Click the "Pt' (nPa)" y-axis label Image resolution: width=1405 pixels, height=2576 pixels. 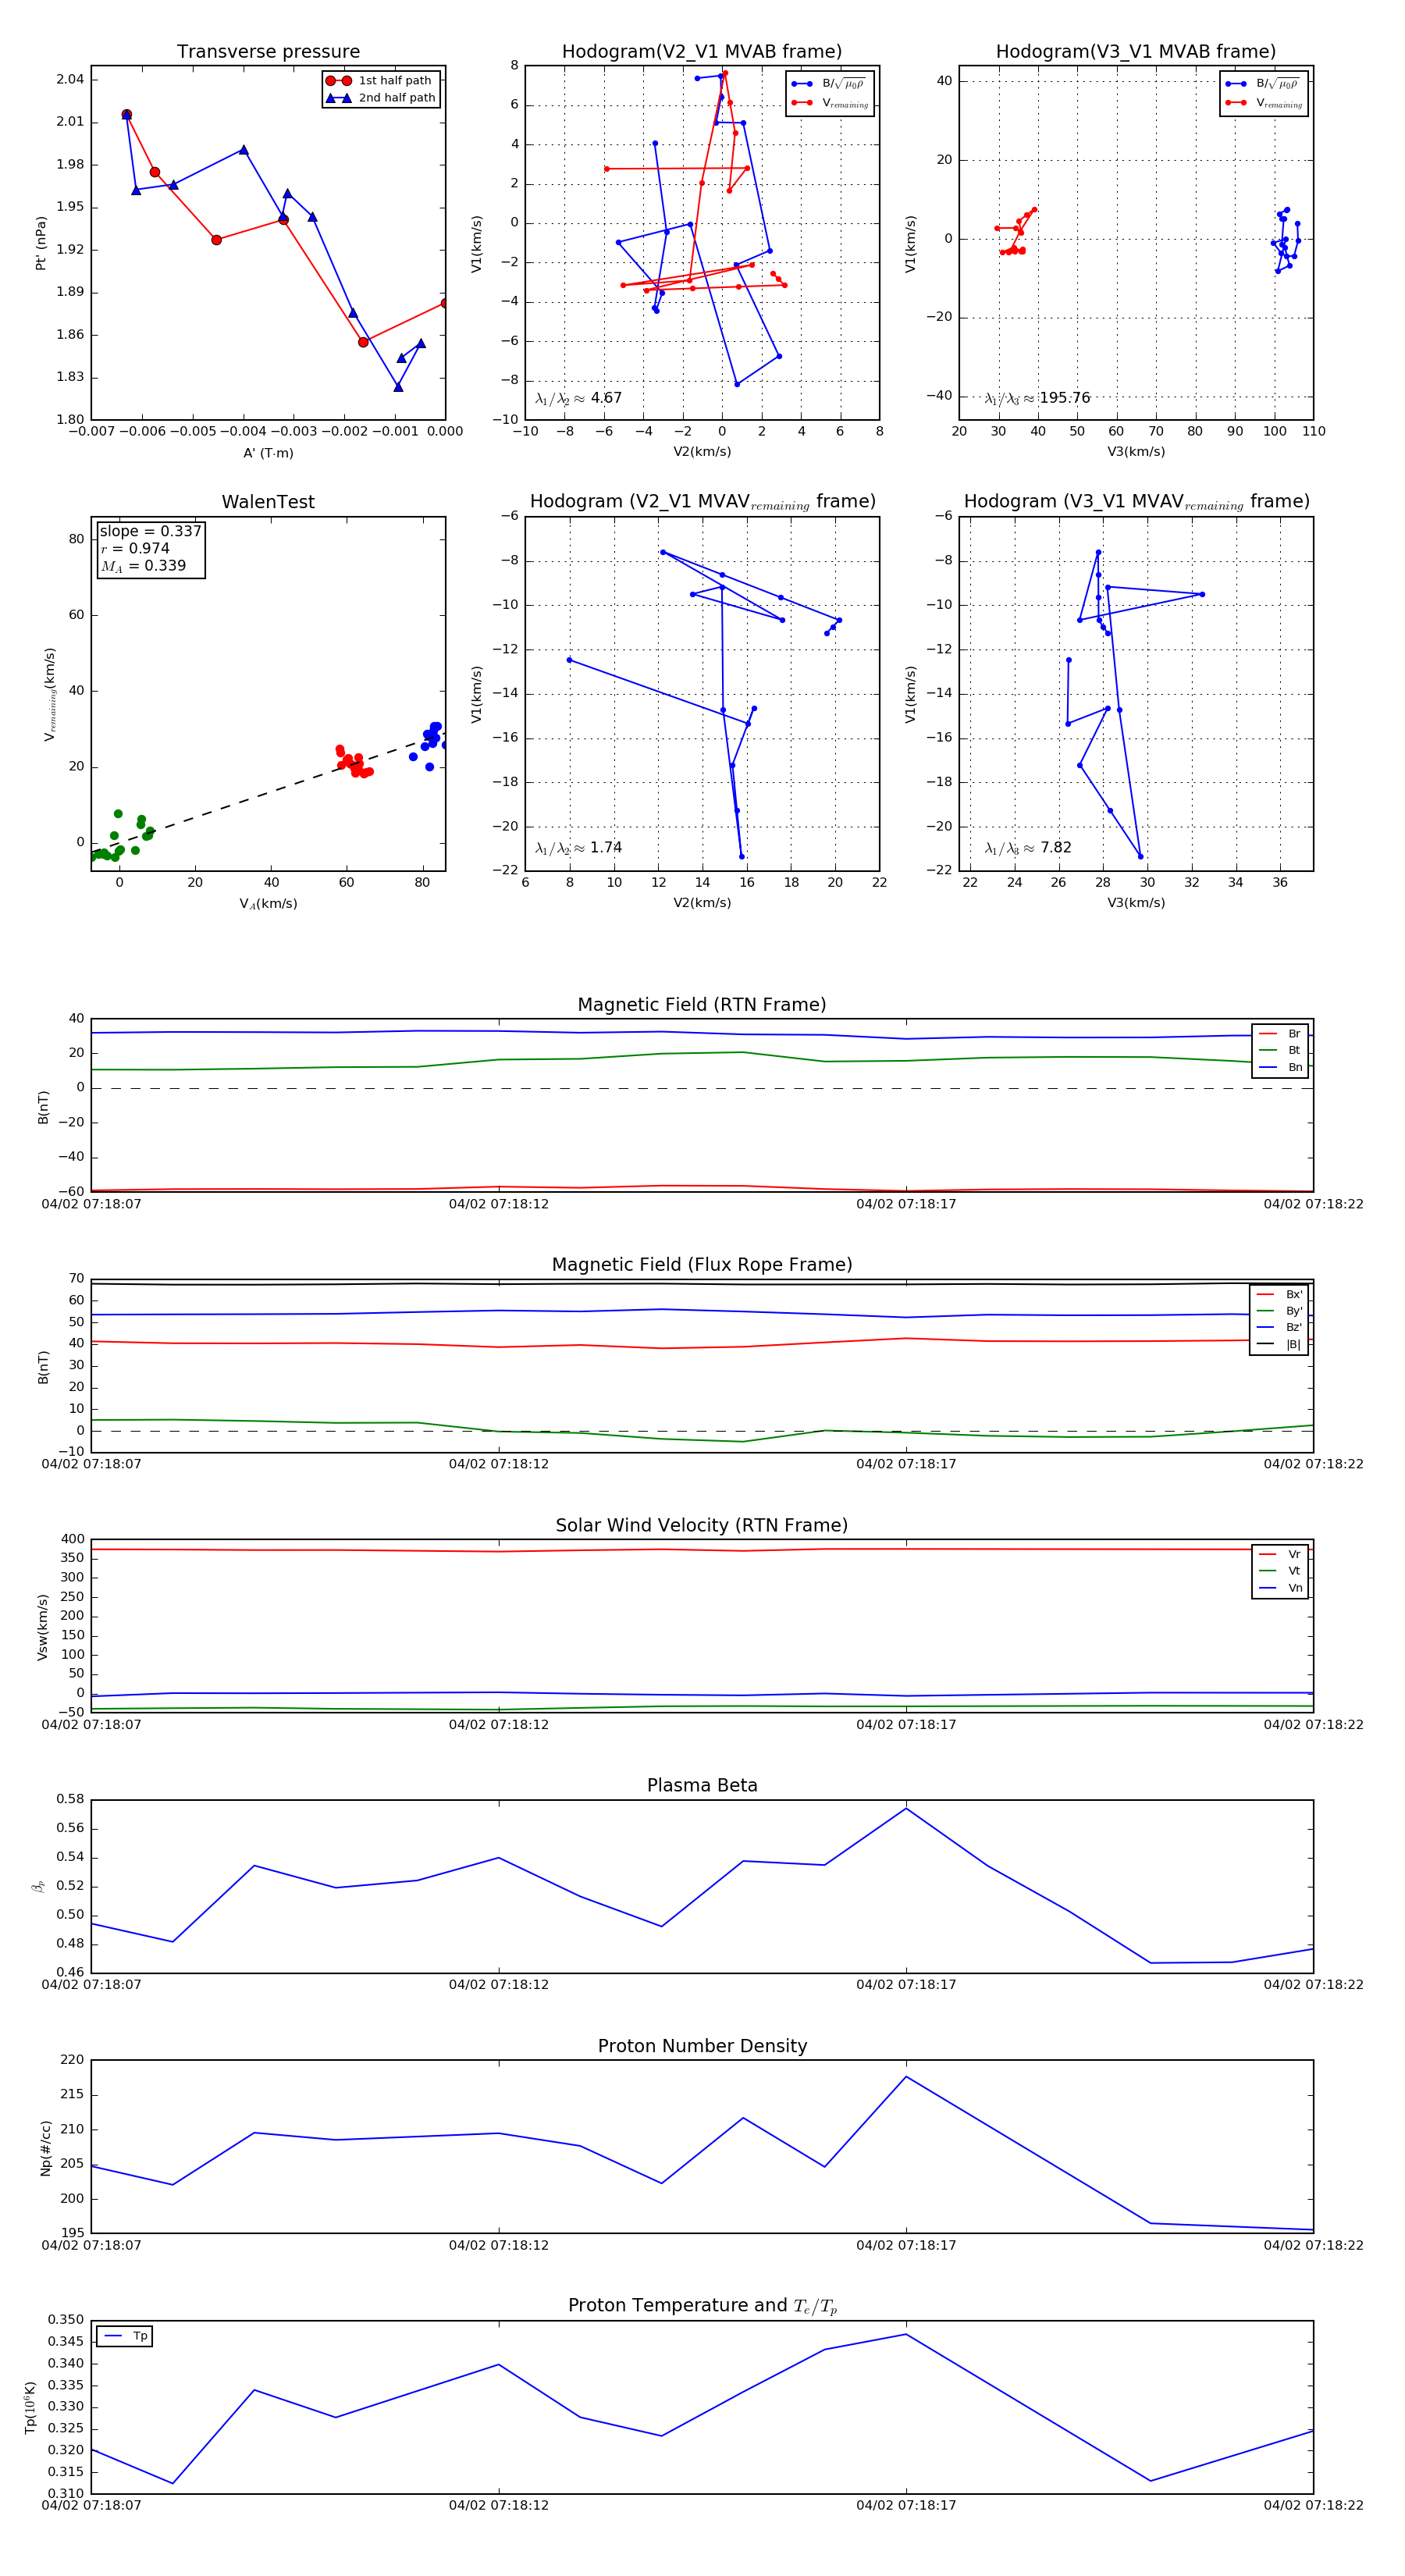[x=41, y=243]
